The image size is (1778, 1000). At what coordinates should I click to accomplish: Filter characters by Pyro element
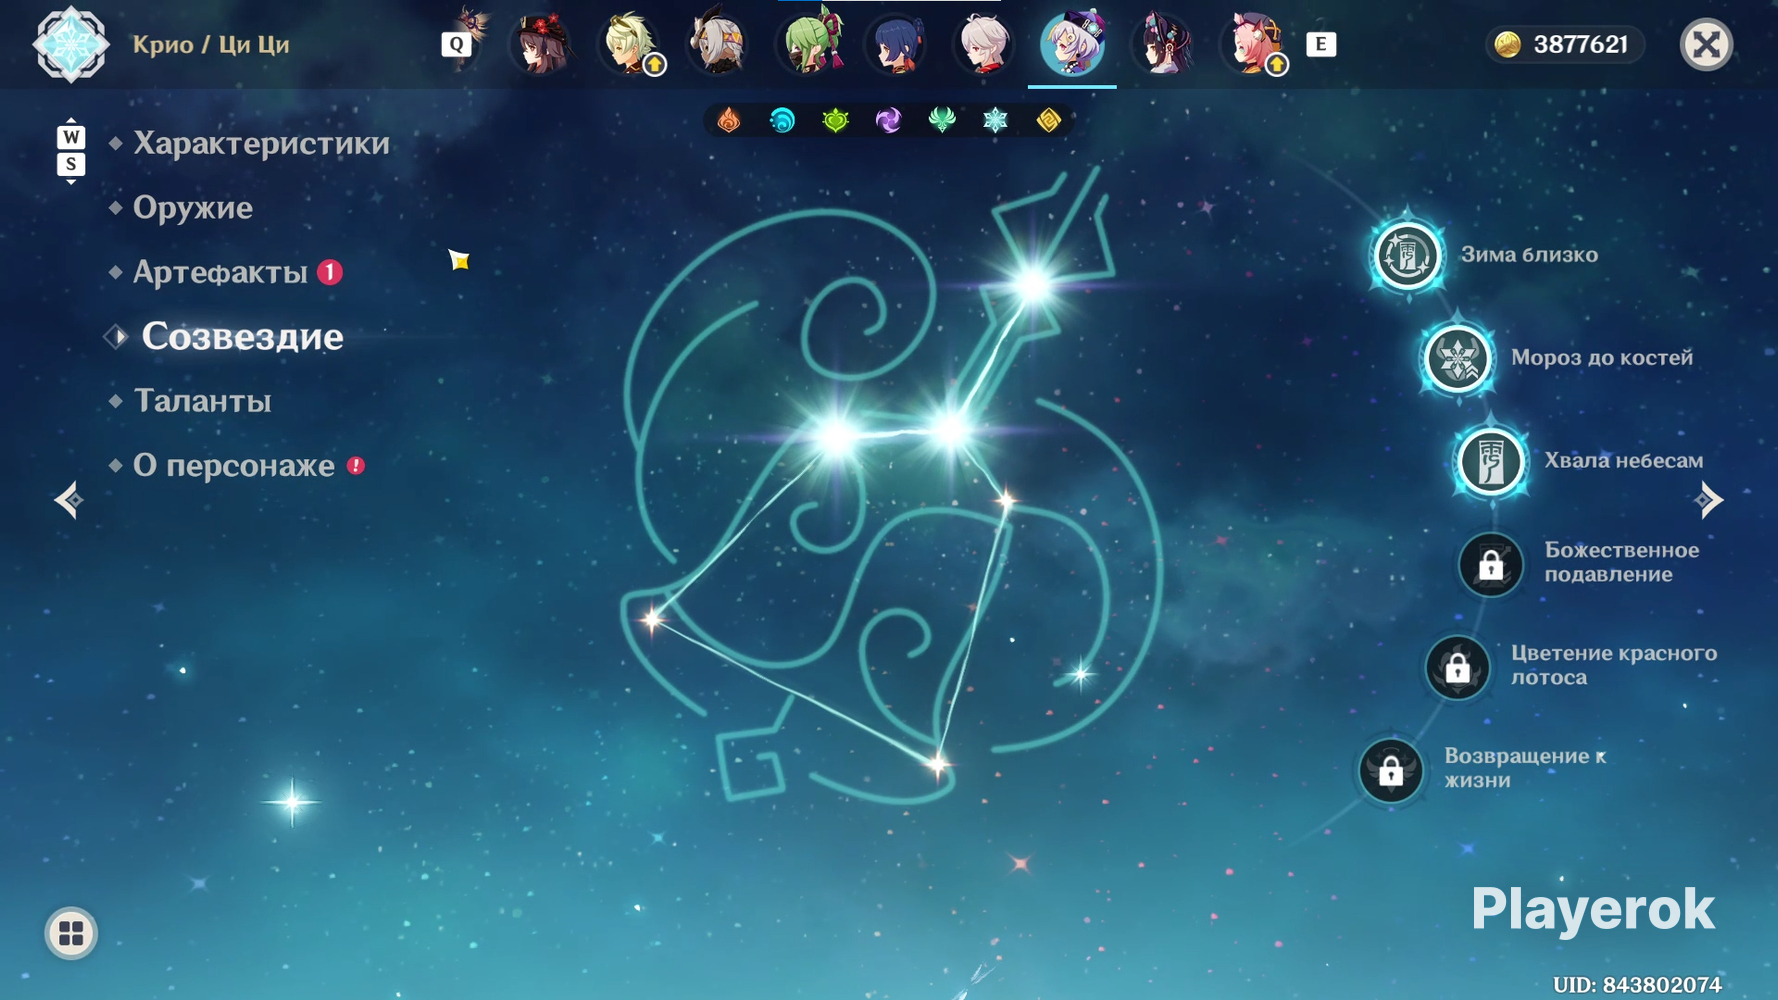pos(729,121)
